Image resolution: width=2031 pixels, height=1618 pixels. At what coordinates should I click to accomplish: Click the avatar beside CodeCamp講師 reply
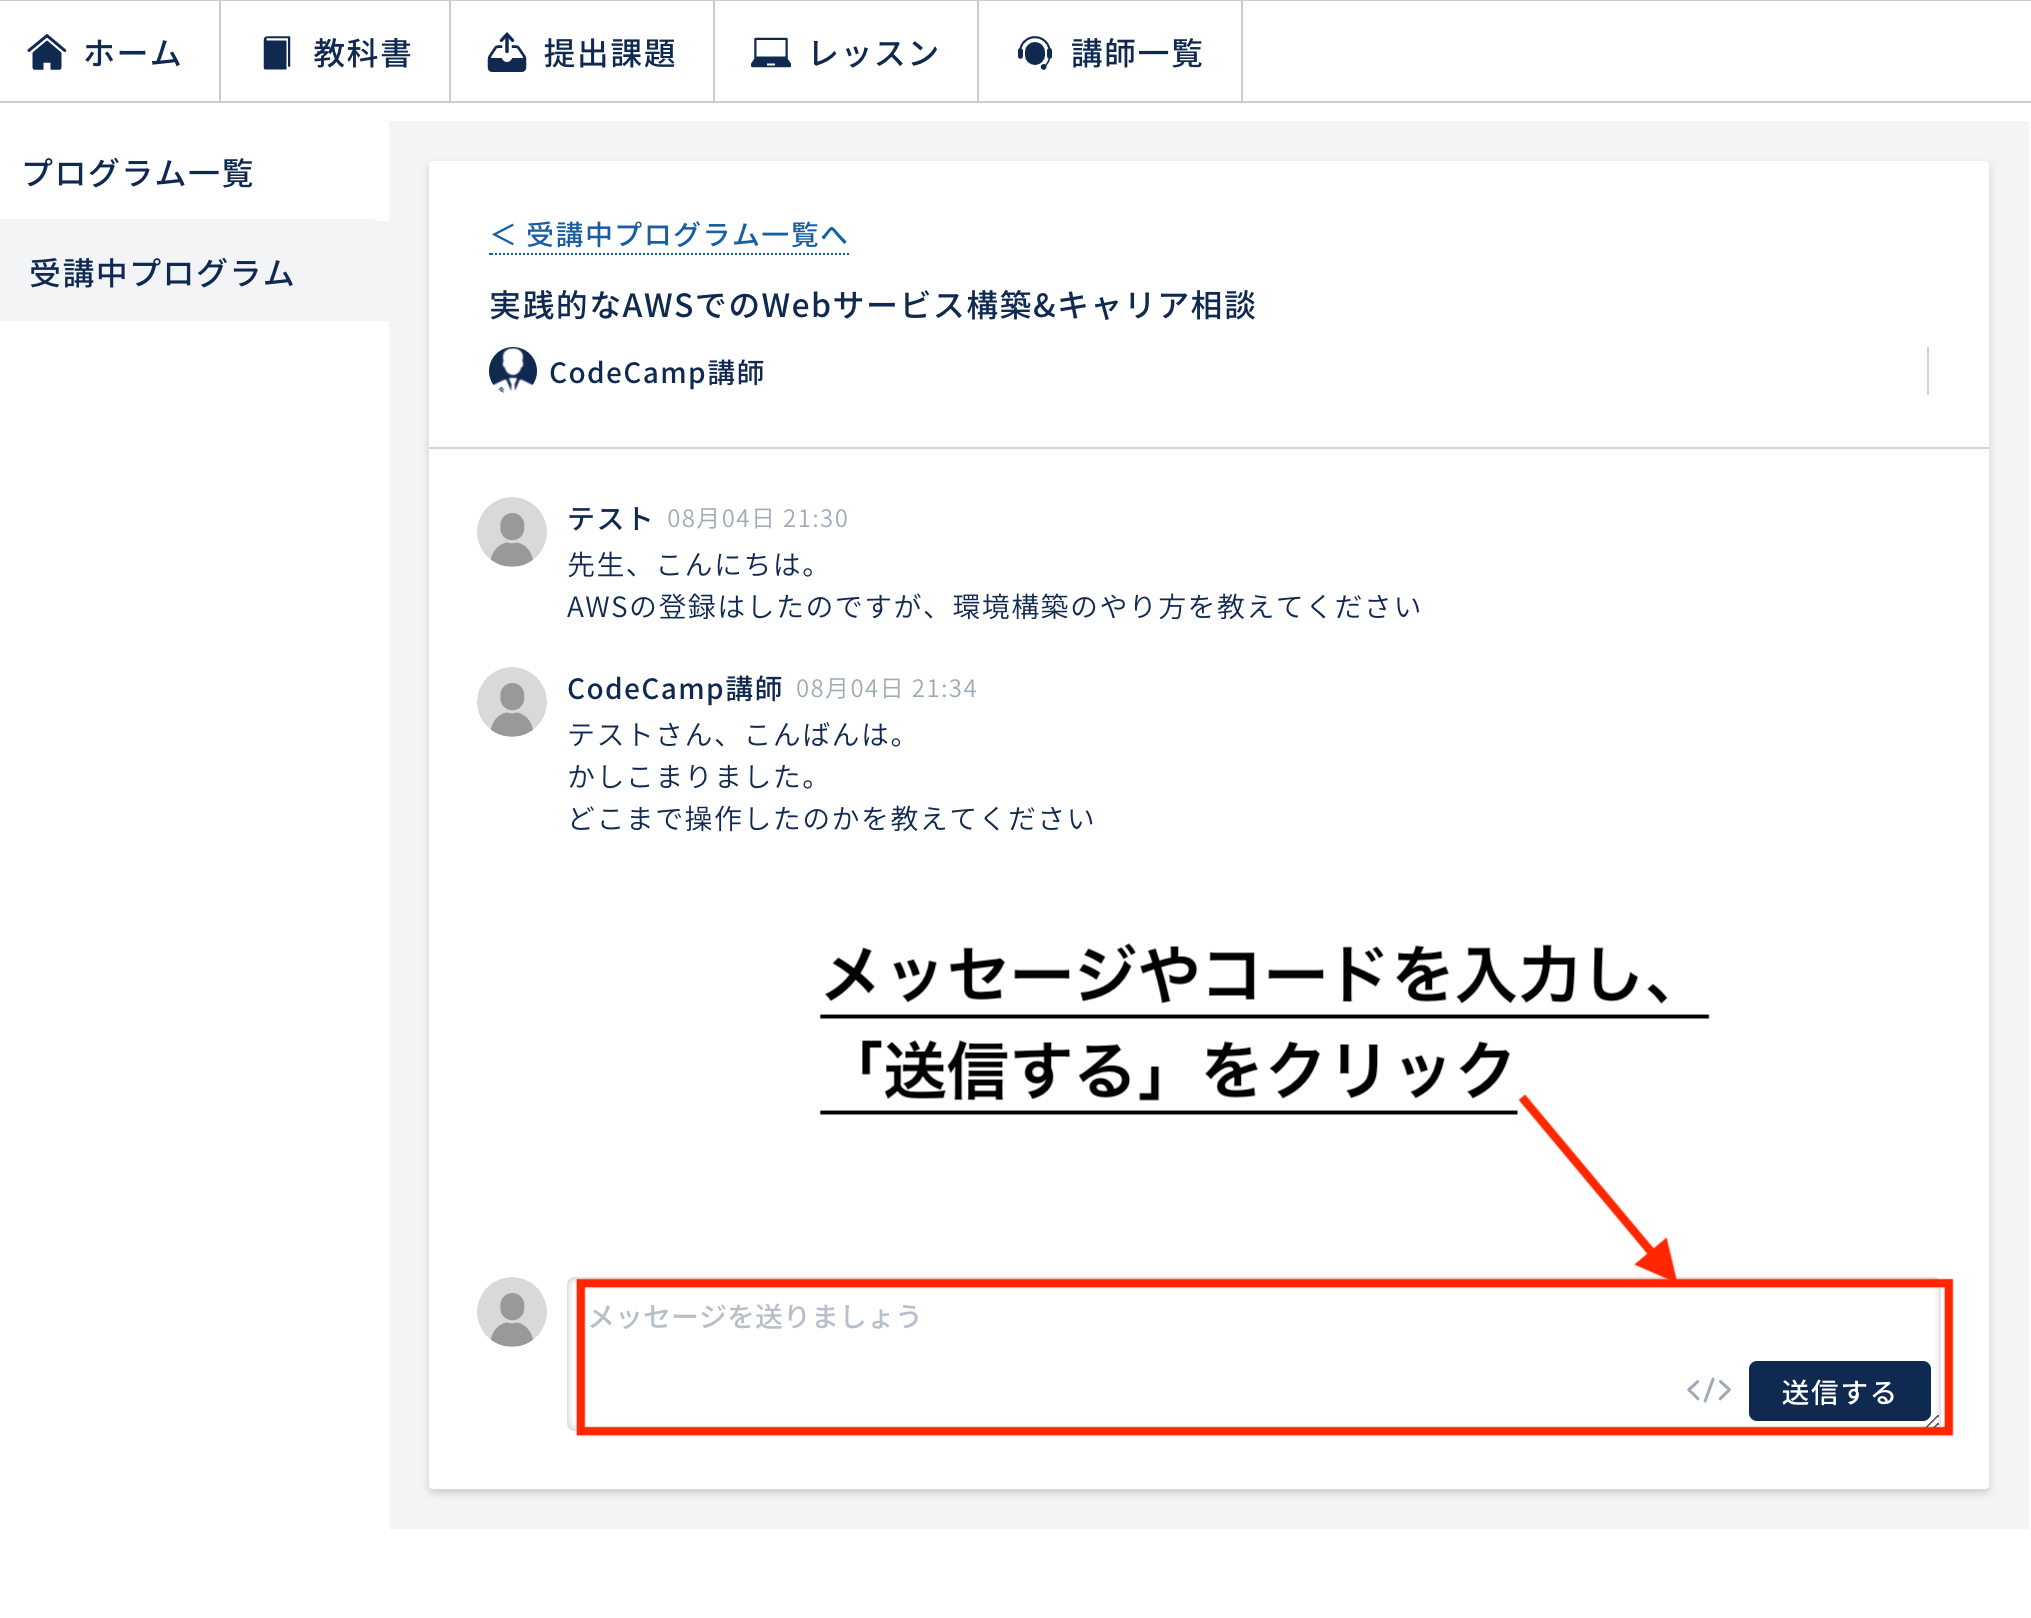point(512,702)
